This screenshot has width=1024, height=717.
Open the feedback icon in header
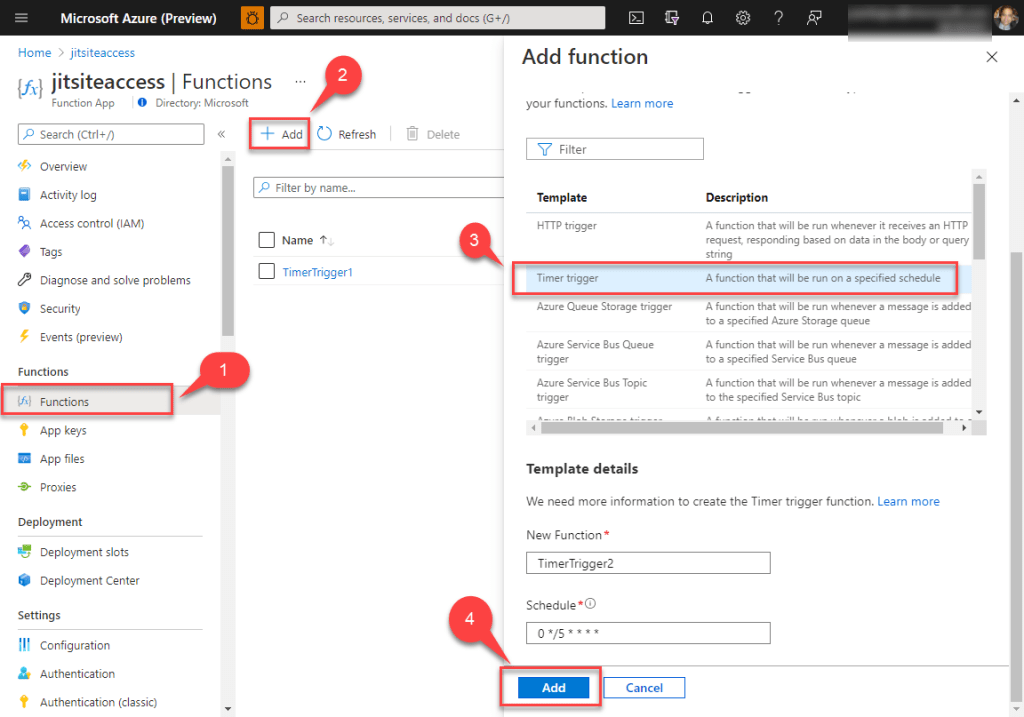(x=815, y=18)
